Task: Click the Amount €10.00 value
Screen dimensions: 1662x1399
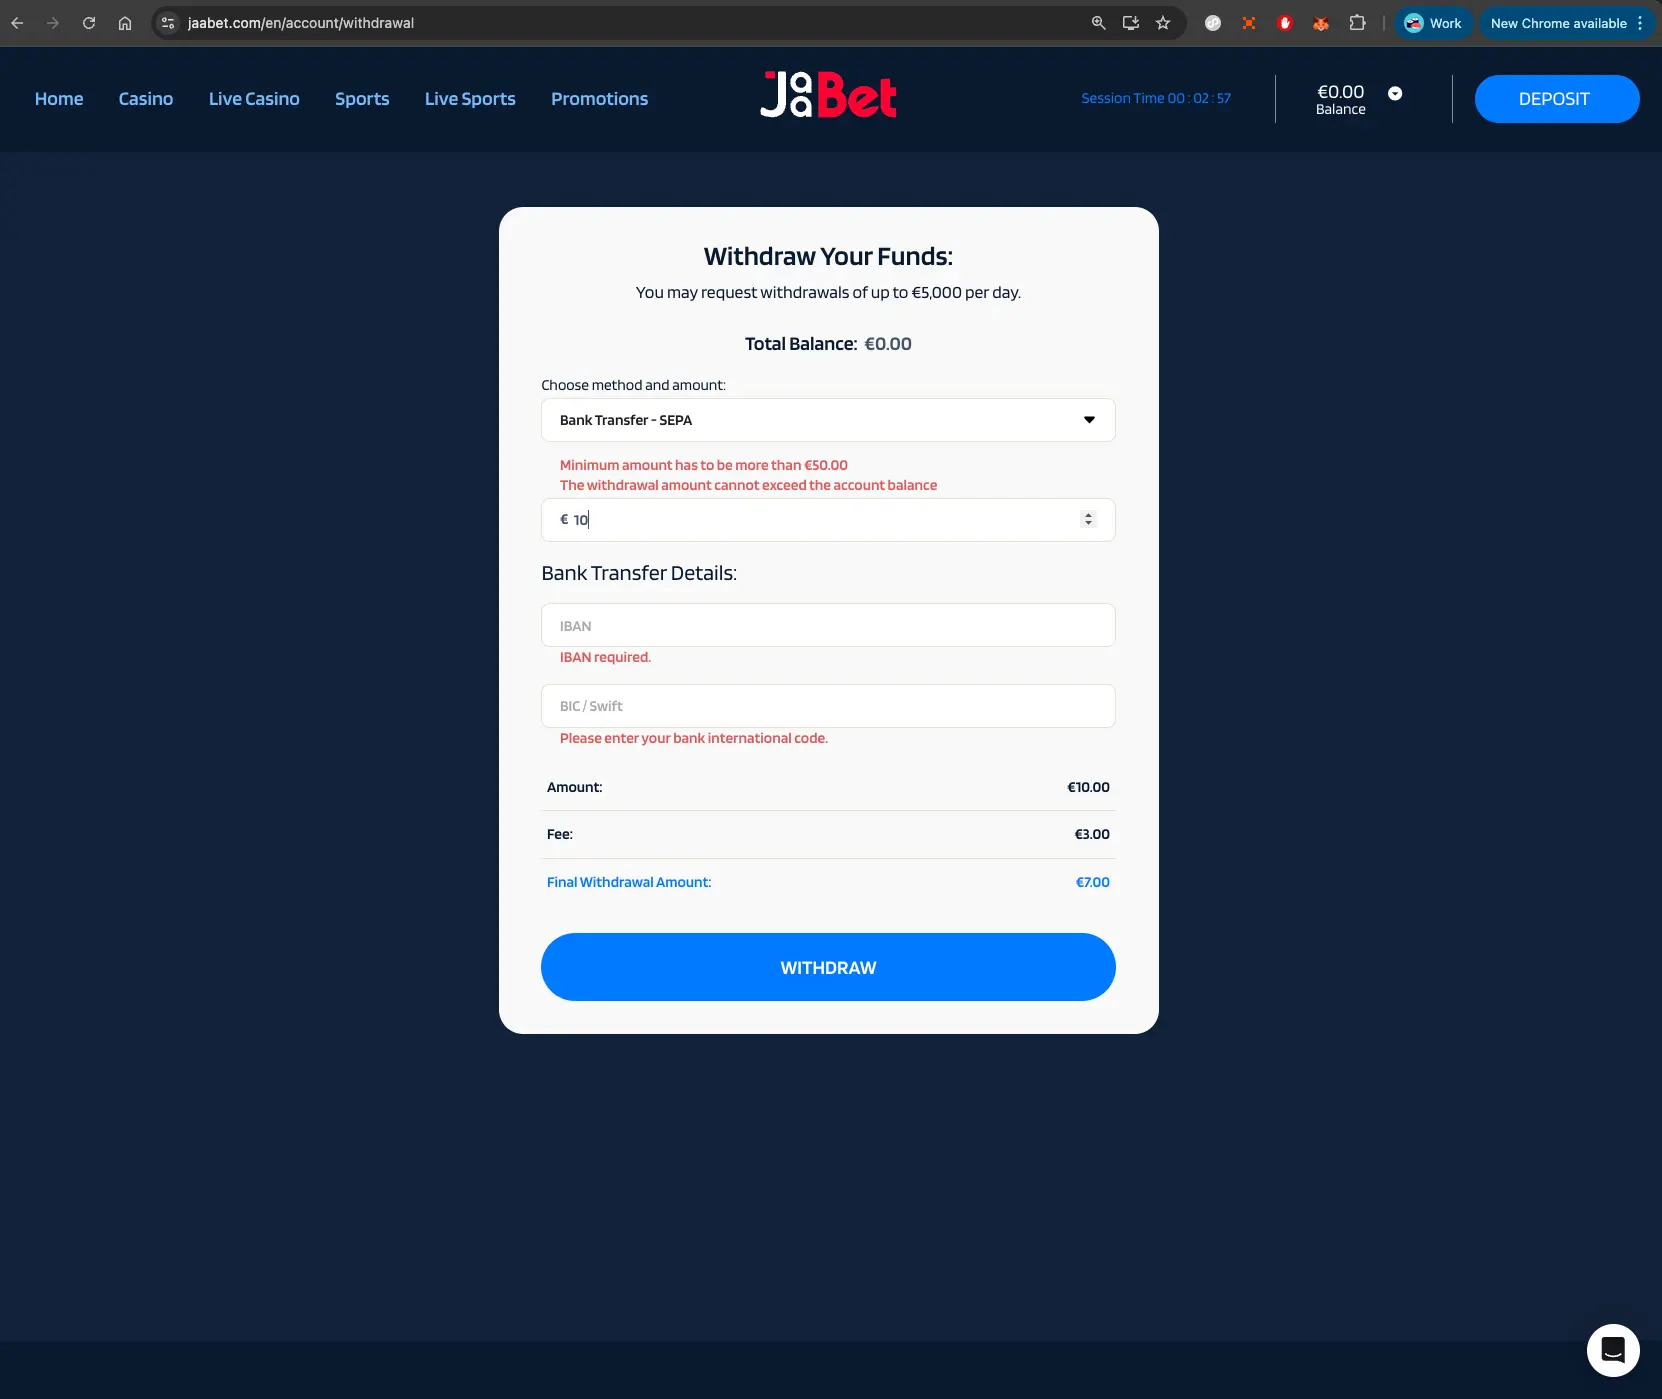Action: coord(1088,787)
